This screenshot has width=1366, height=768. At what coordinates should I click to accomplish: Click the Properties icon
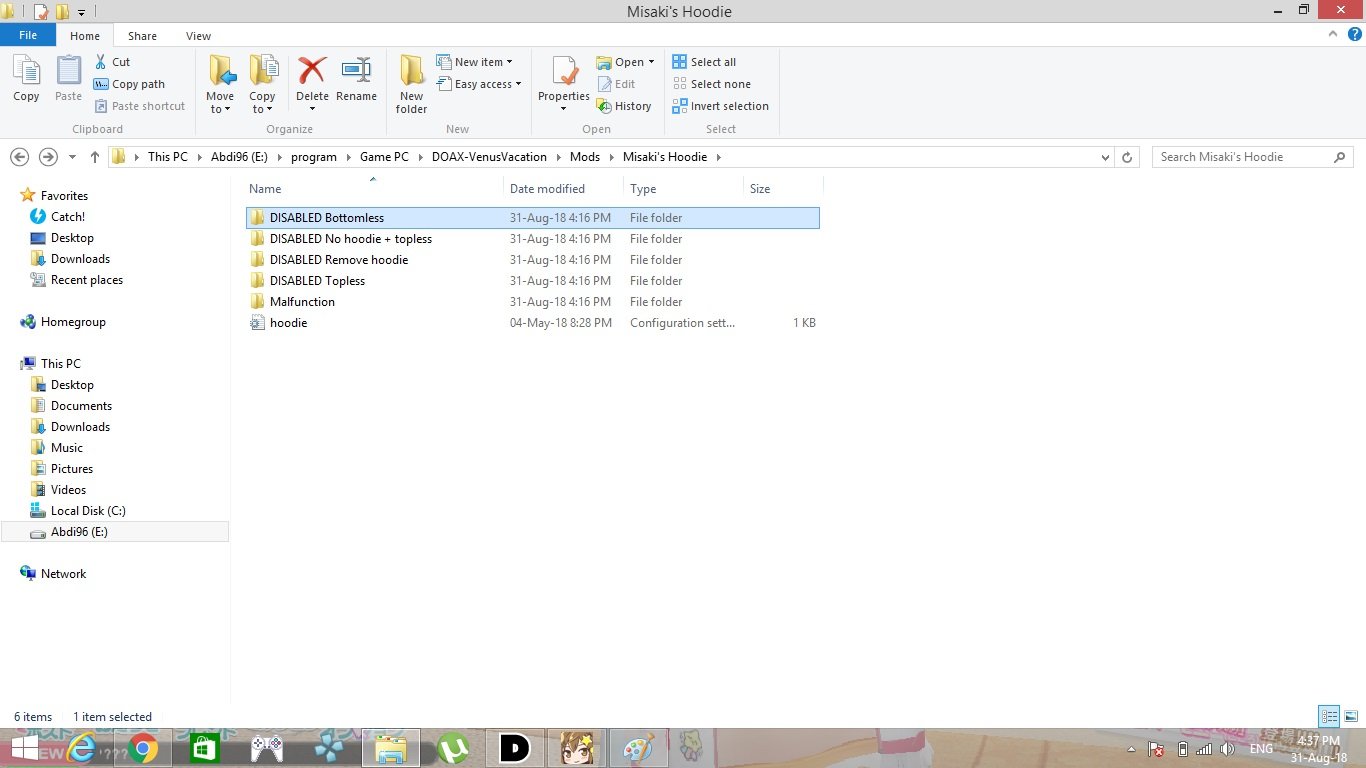point(564,72)
